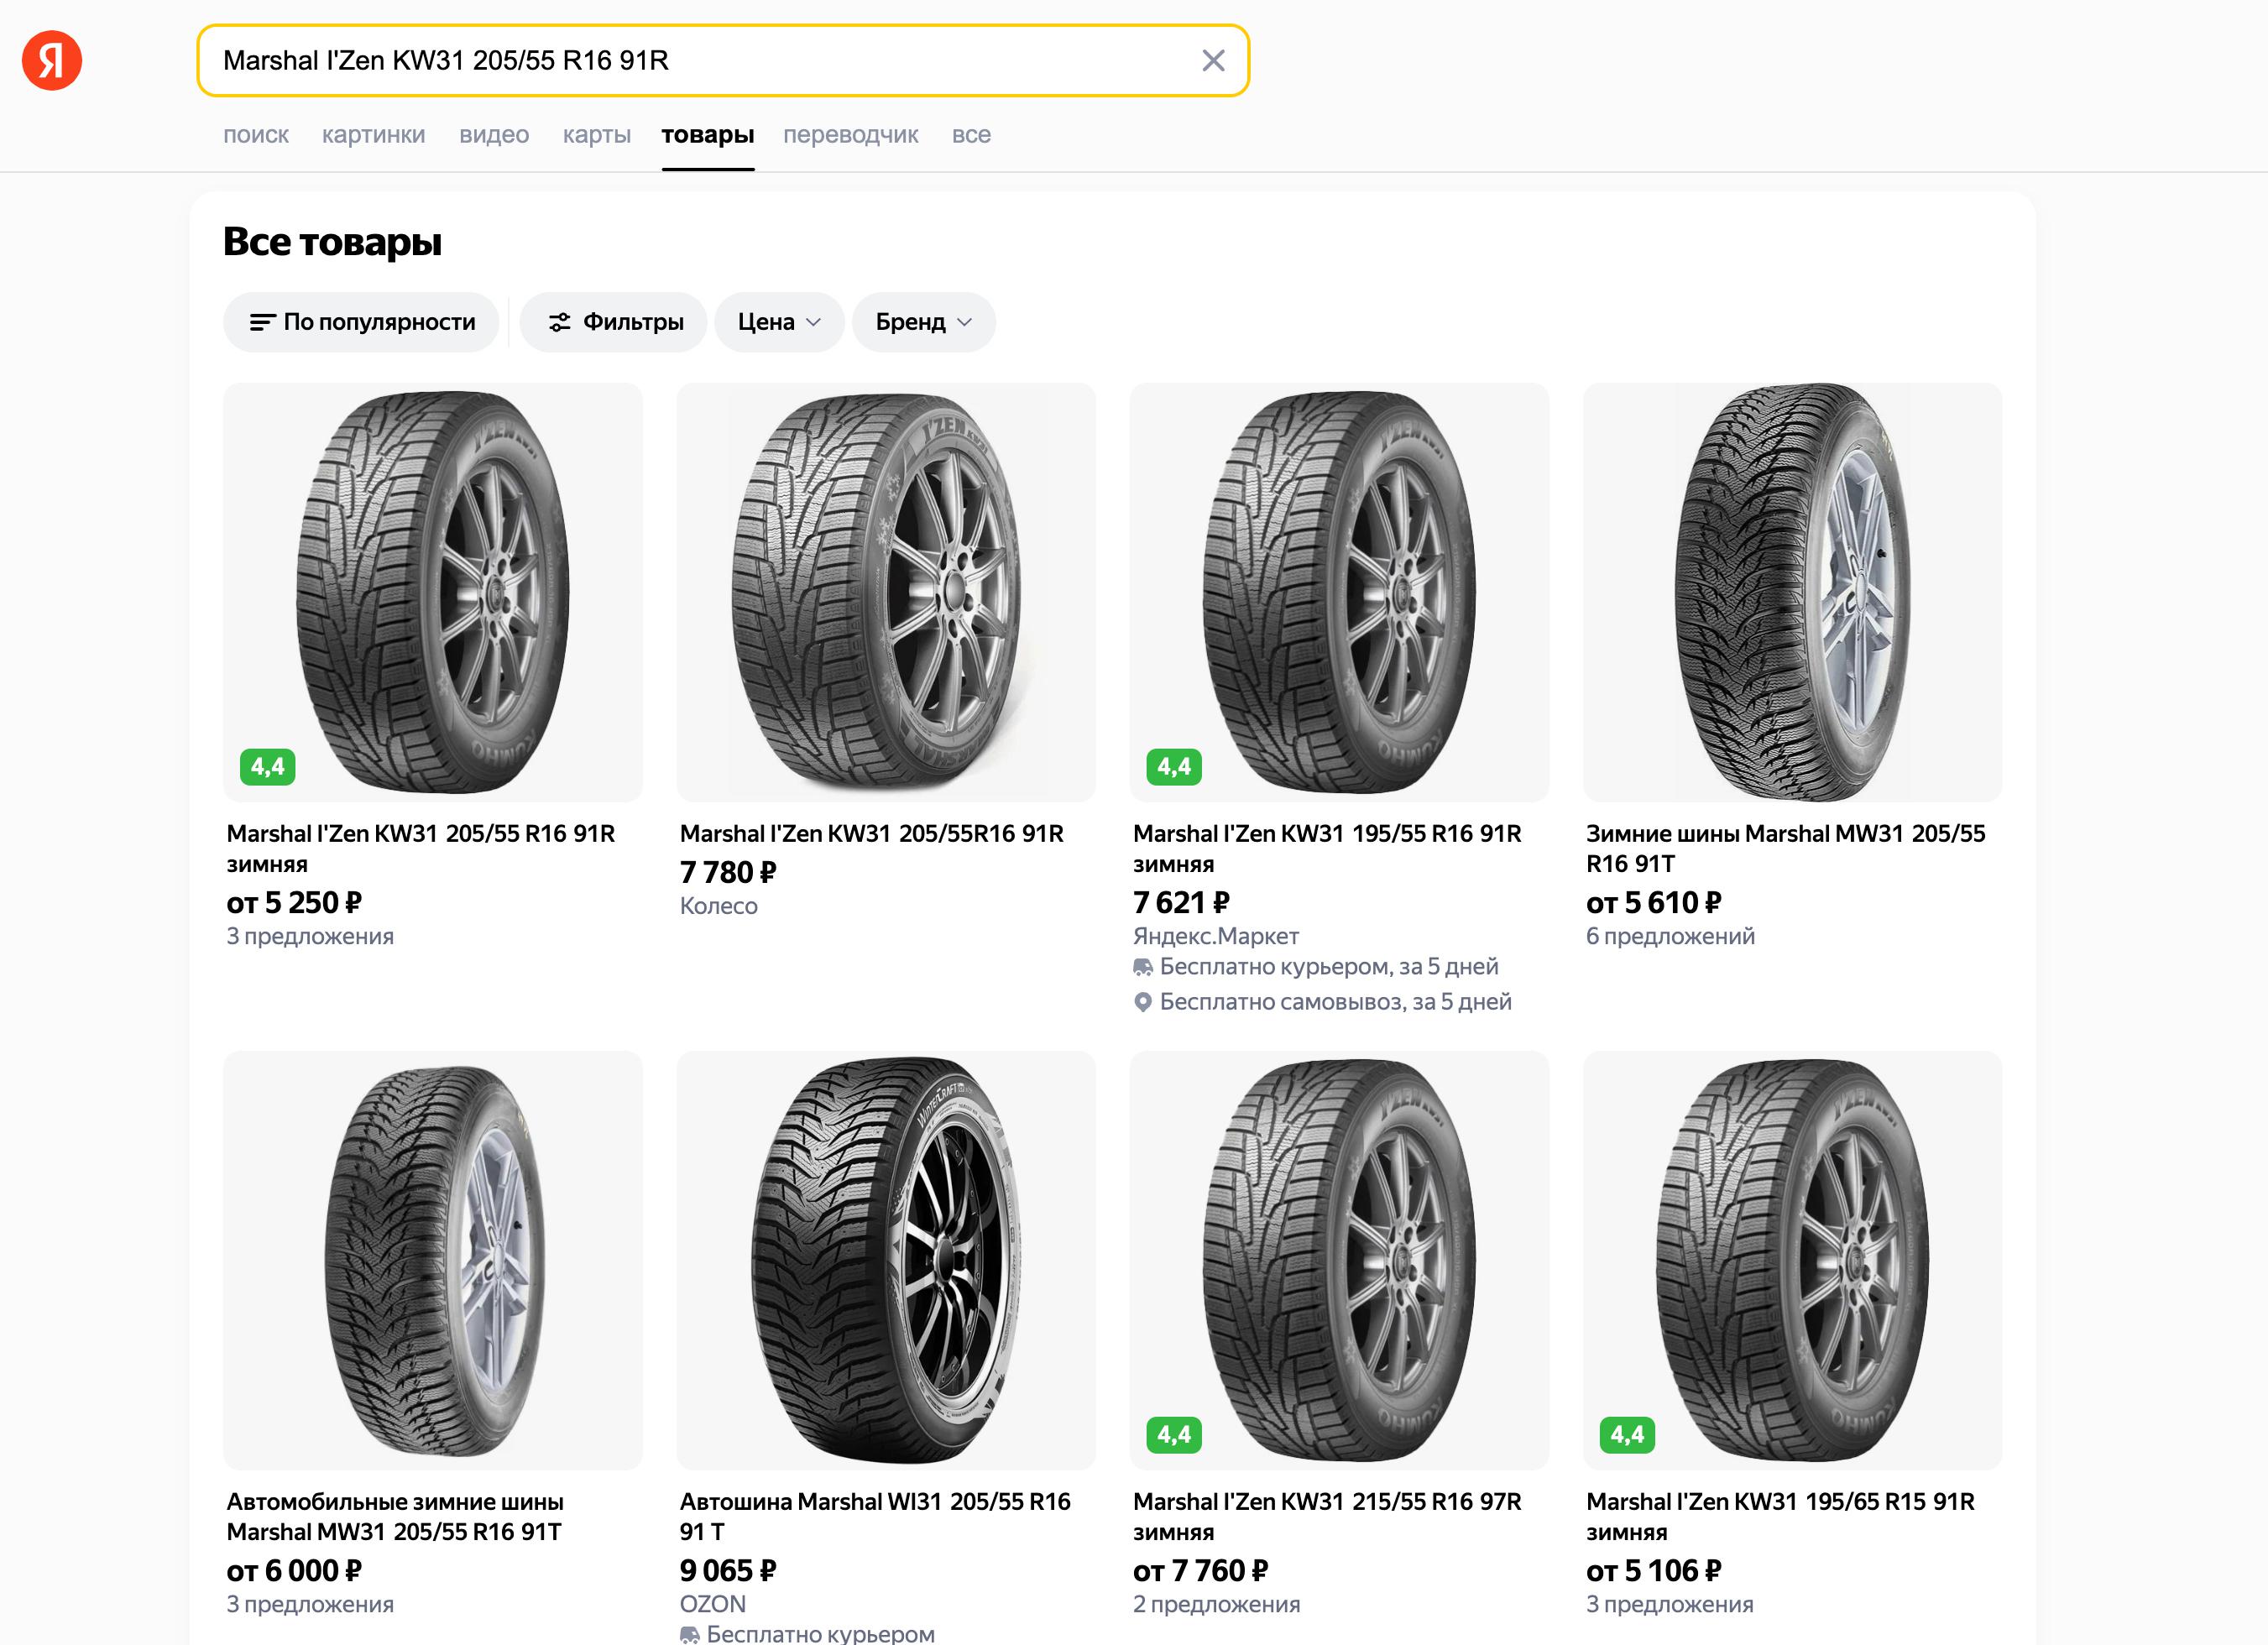Open thumbnail of Зимние шины Marshal MW31
The width and height of the screenshot is (2268, 1645).
pos(1792,592)
